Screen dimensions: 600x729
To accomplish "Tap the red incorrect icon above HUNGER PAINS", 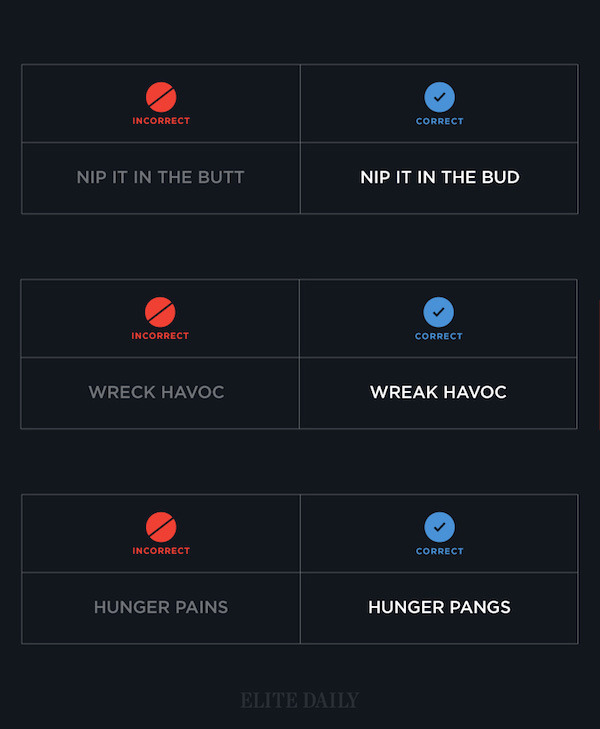I will (x=161, y=527).
